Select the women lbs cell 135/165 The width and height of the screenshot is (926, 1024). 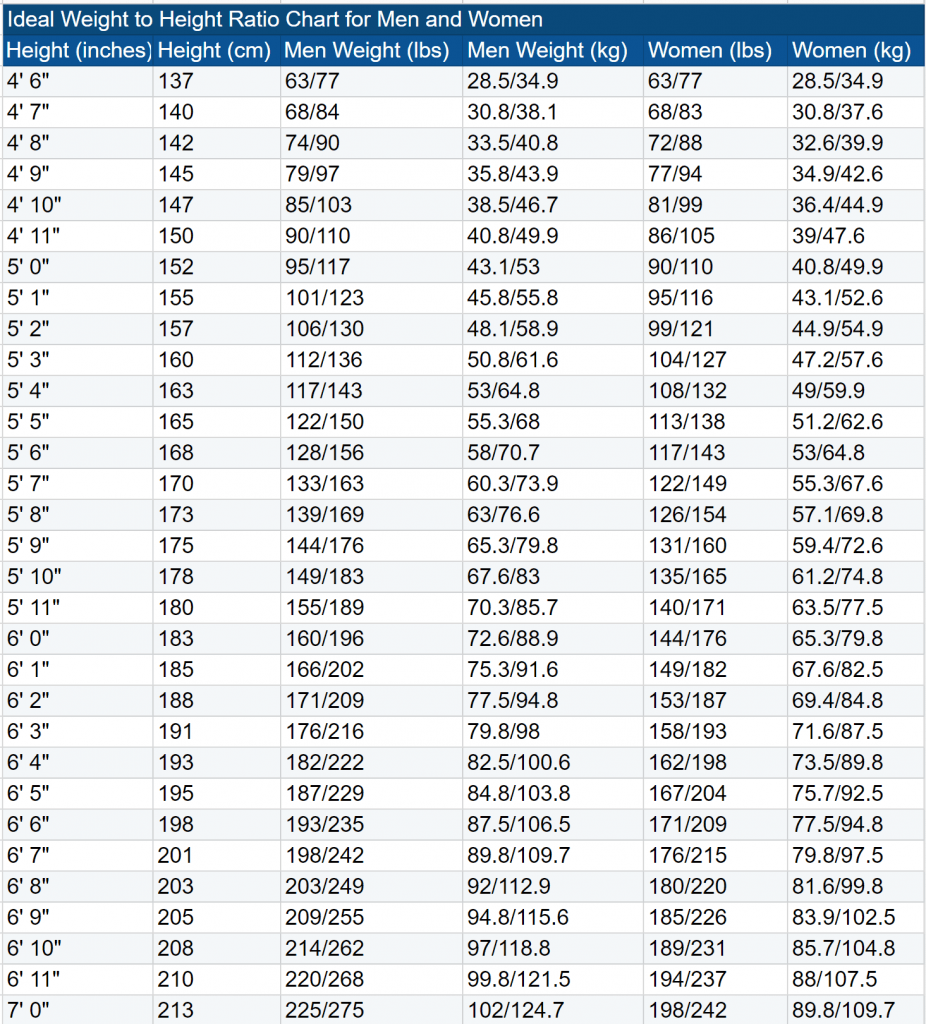tap(715, 577)
